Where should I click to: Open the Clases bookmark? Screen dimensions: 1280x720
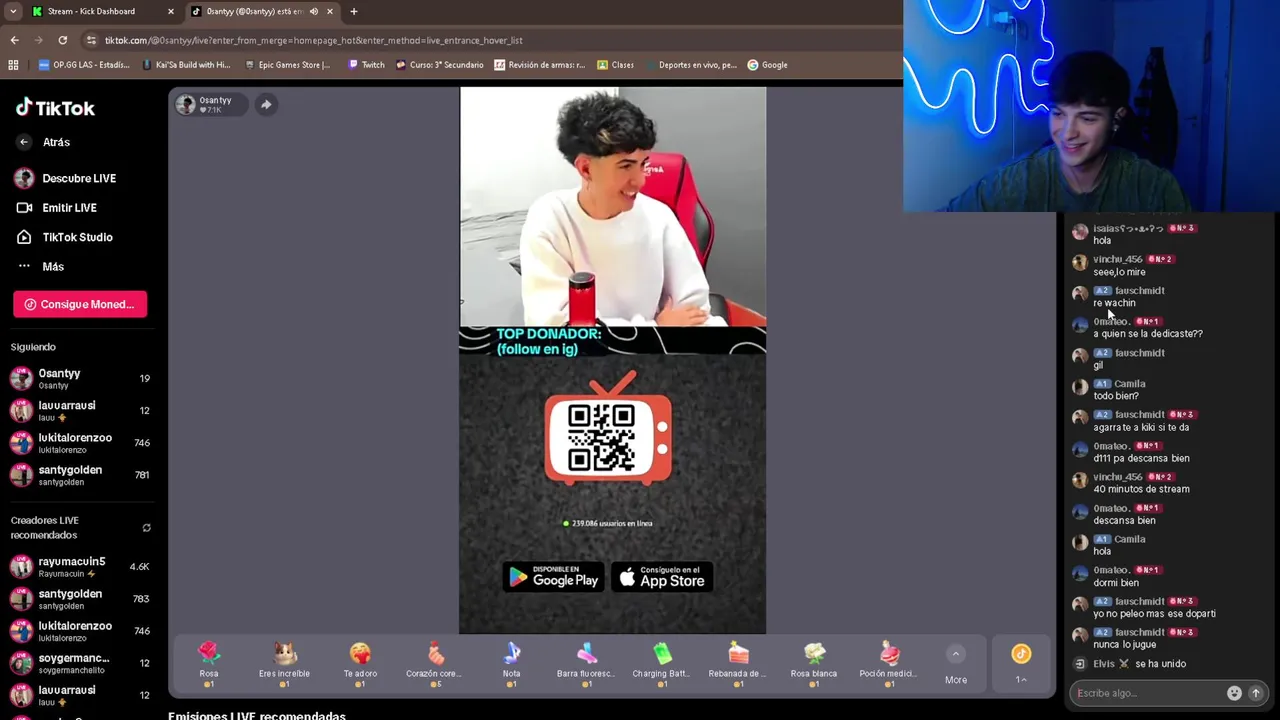click(x=615, y=65)
